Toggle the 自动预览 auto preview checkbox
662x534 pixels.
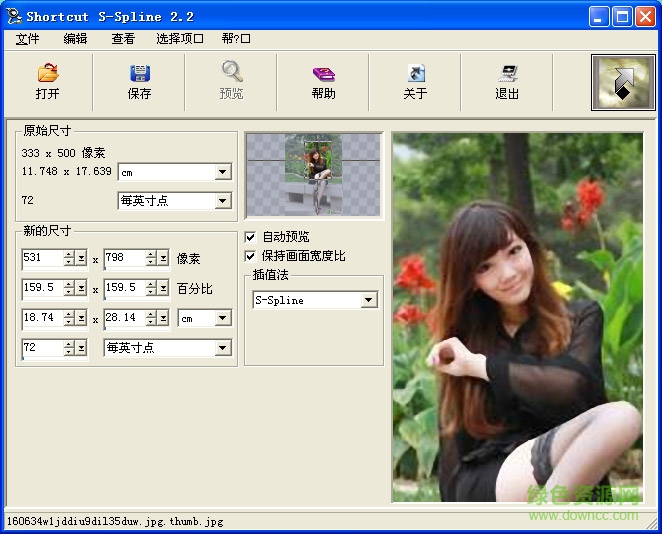coord(251,237)
